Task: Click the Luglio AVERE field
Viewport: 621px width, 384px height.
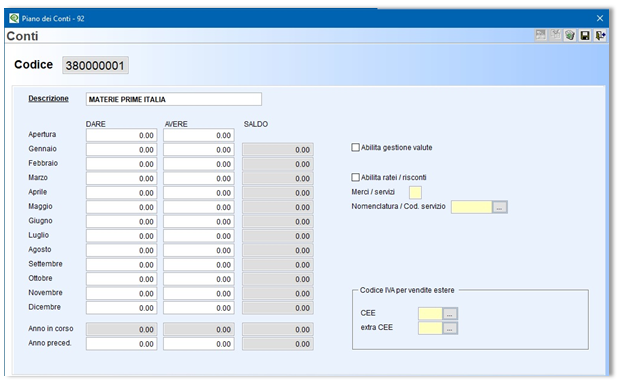Action: coord(198,236)
